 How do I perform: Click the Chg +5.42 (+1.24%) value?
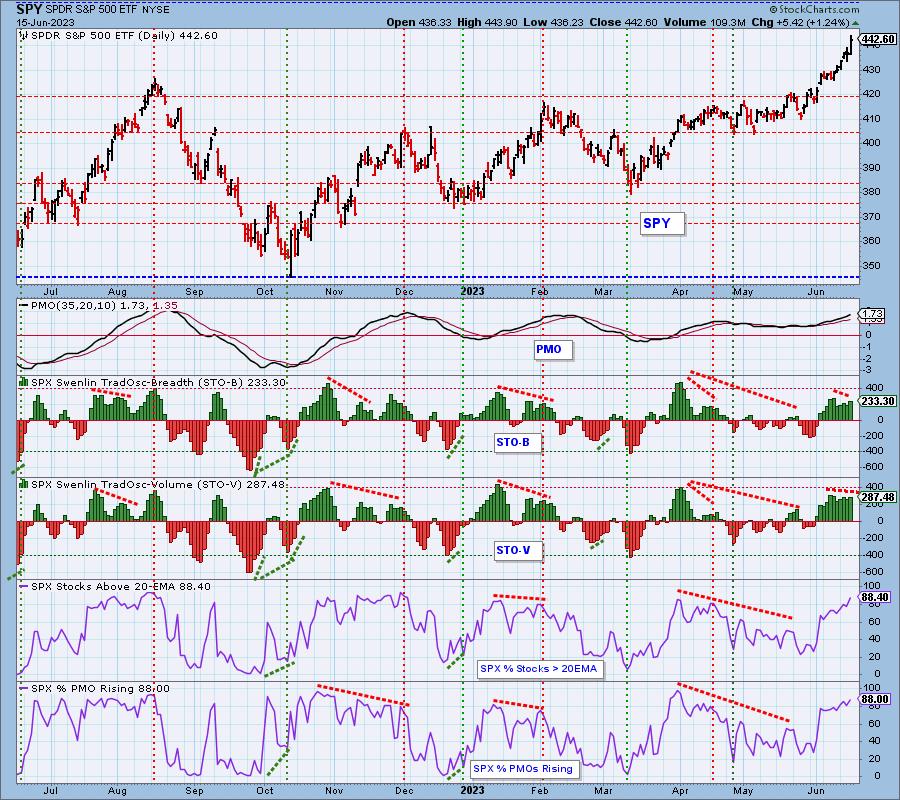point(800,22)
